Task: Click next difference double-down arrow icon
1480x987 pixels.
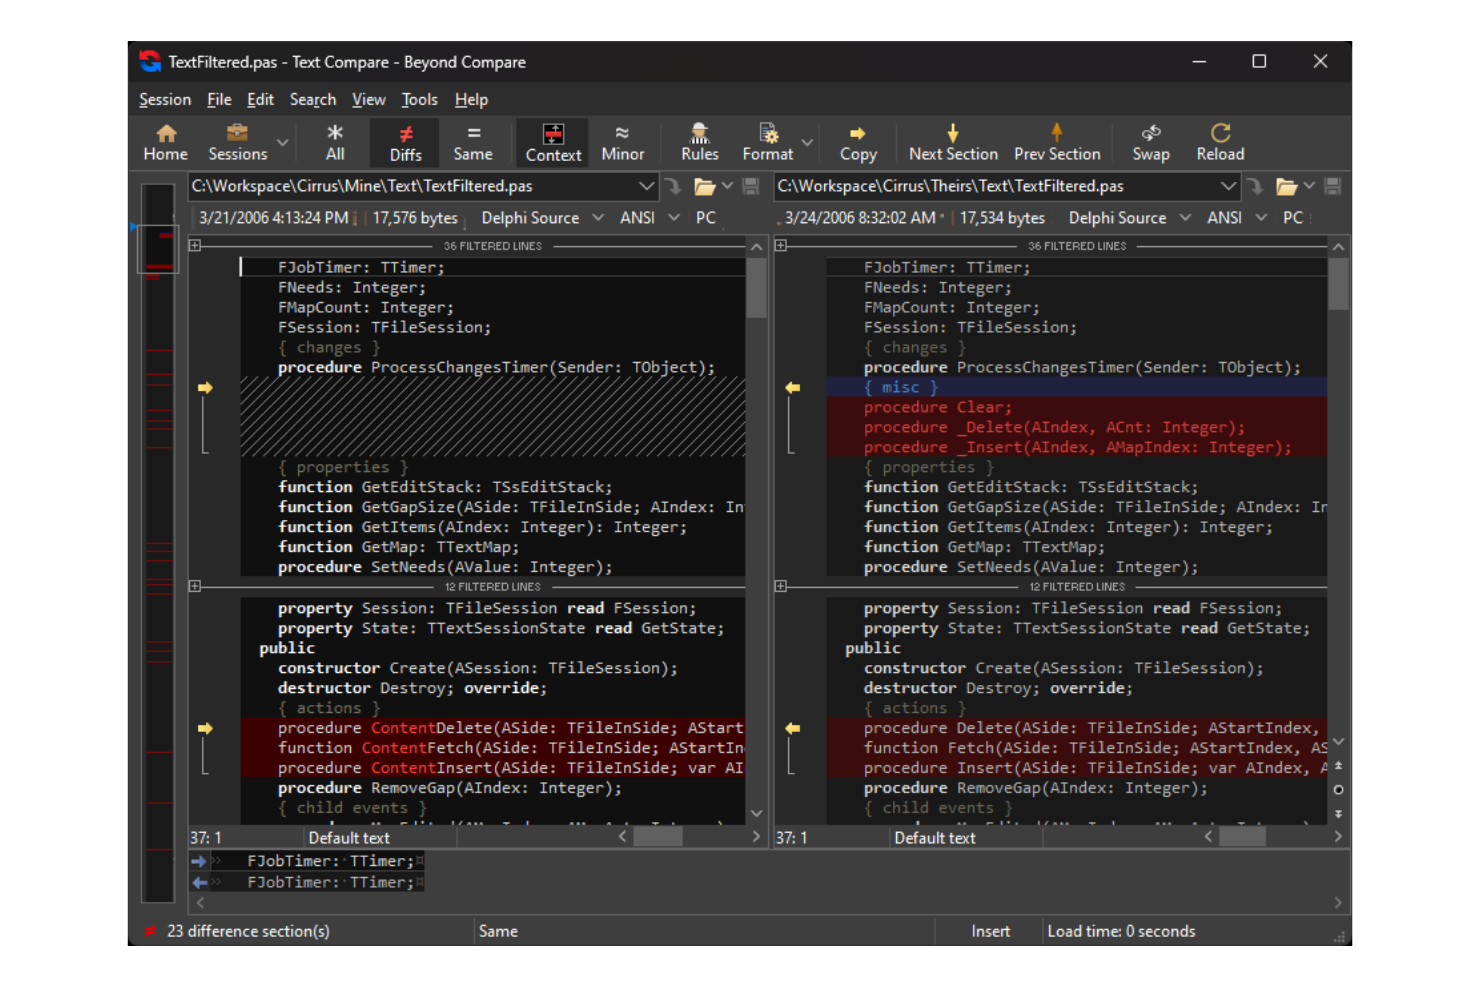Action: point(1338,814)
